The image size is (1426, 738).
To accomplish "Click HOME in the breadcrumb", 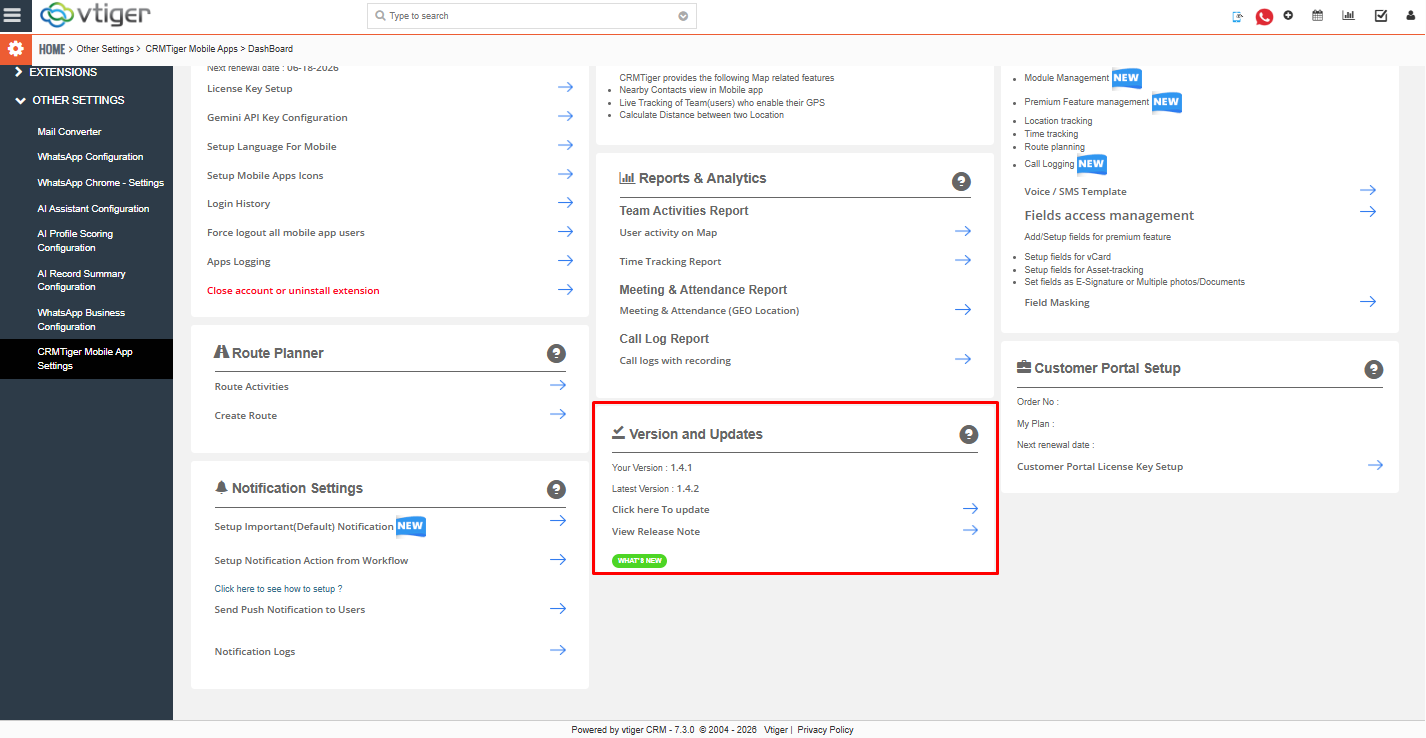I will 52,49.
